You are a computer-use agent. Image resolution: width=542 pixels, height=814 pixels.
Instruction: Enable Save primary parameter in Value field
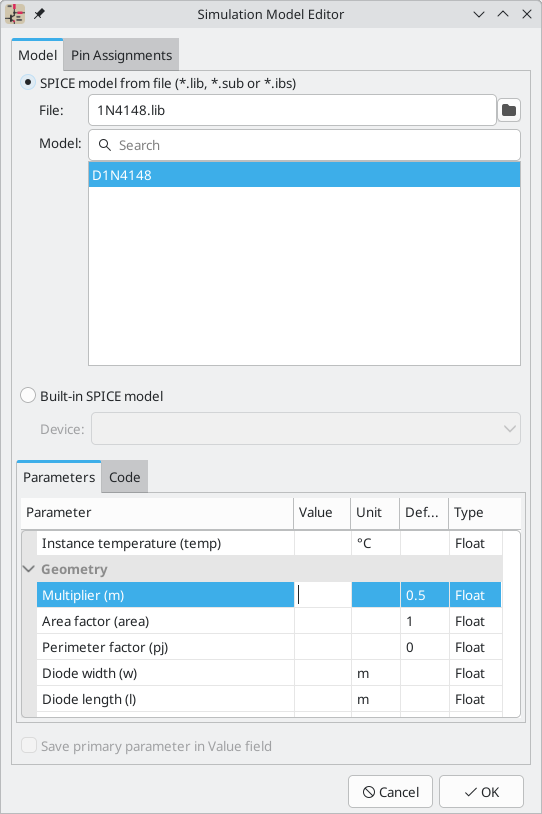click(29, 746)
